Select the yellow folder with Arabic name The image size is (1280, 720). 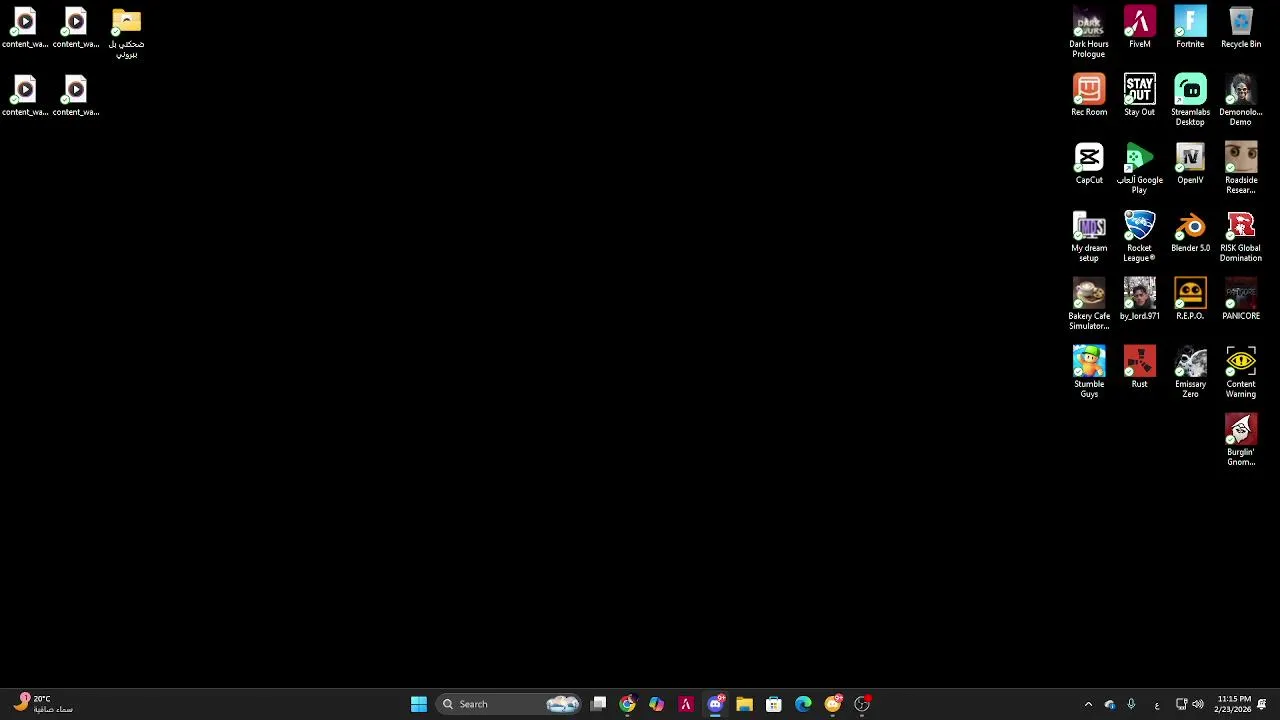point(126,32)
